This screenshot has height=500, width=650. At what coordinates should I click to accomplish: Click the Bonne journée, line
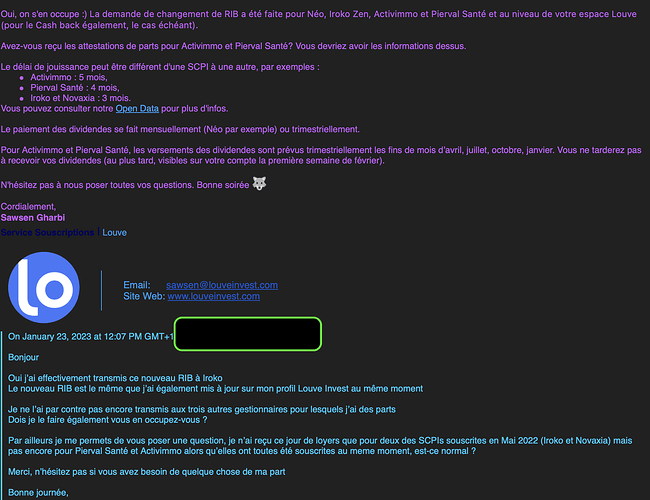point(38,493)
